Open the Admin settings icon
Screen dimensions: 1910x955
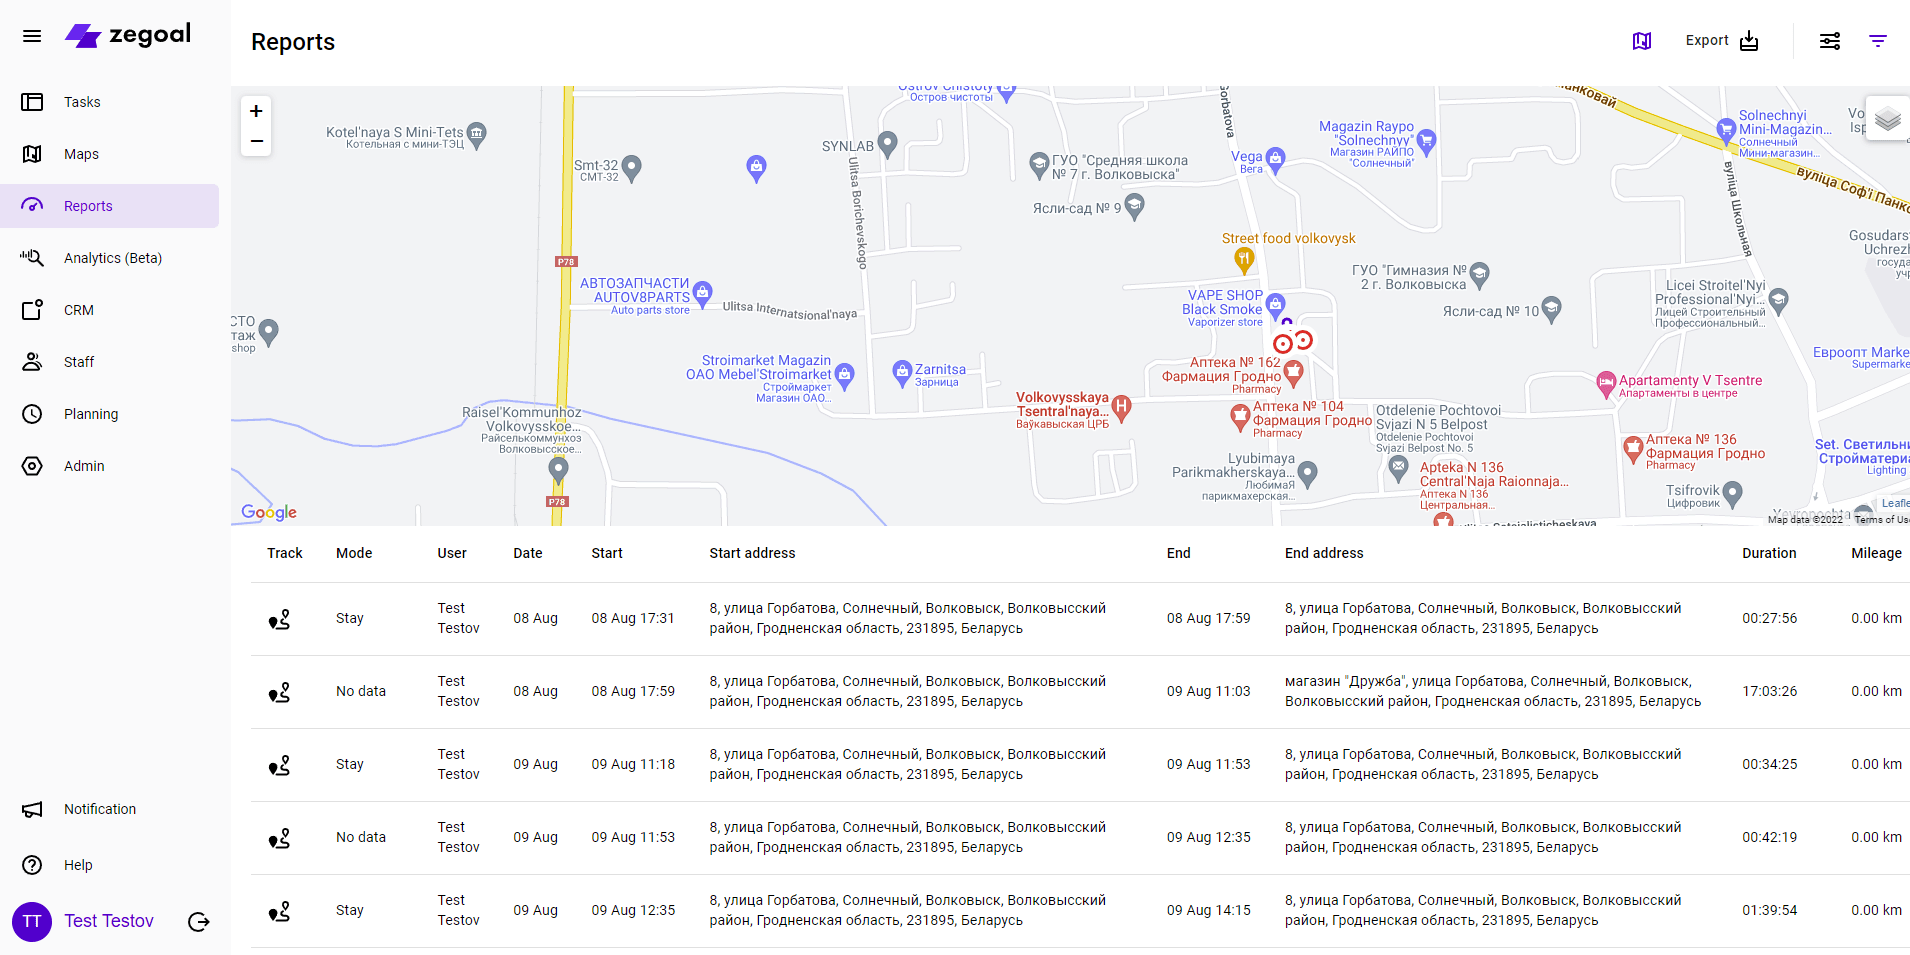pos(32,466)
